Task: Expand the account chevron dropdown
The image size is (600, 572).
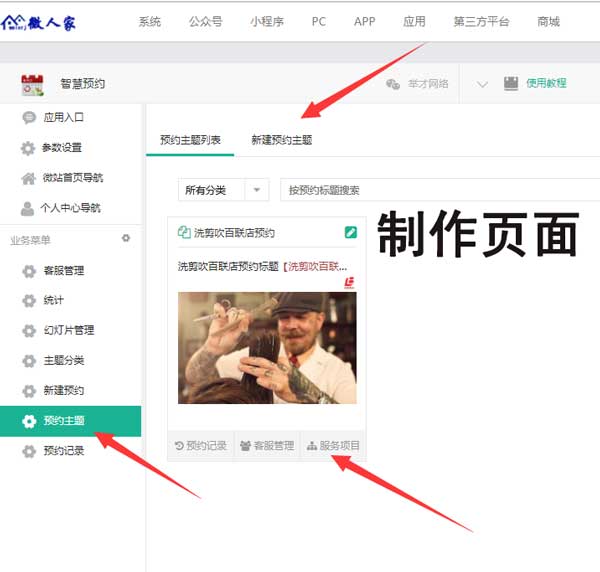Action: pos(482,84)
